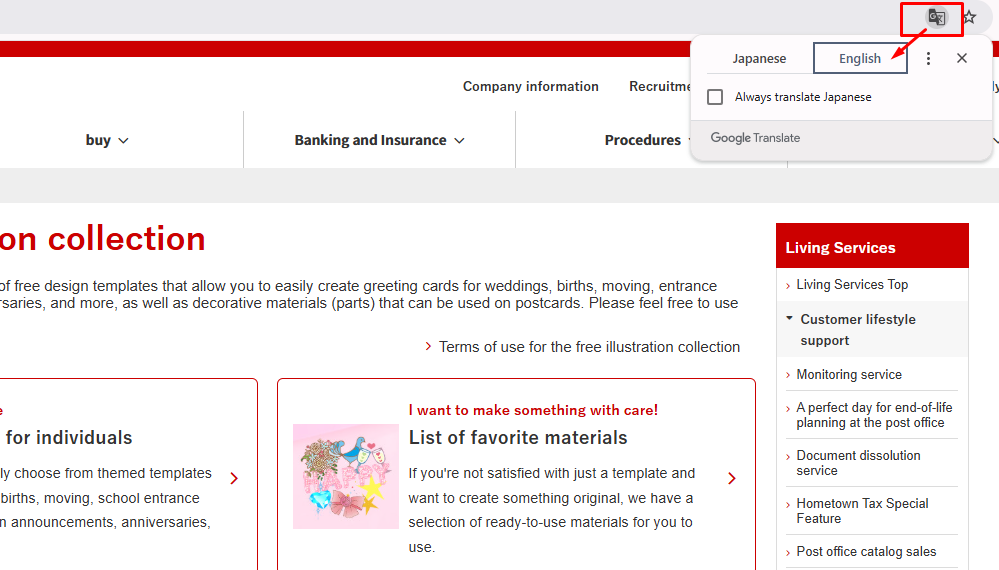Click arrow on individuals template card

coord(234,478)
